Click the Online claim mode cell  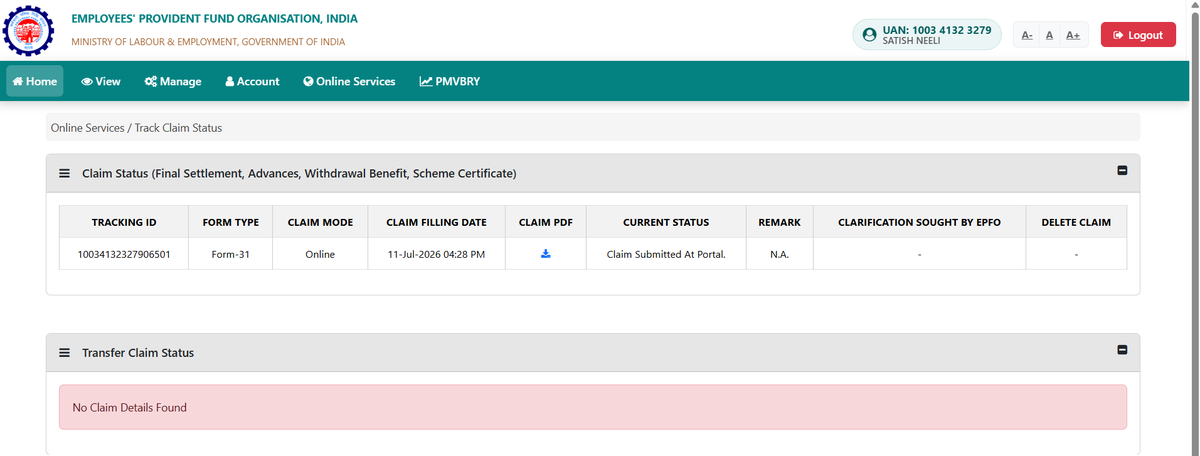click(320, 254)
